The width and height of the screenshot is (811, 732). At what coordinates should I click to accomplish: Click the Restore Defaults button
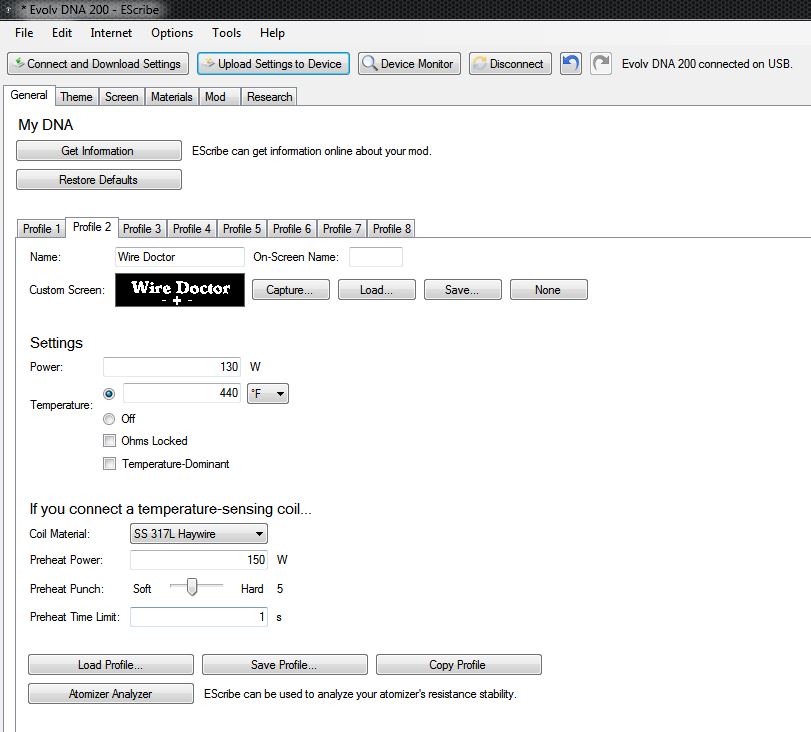click(x=99, y=180)
